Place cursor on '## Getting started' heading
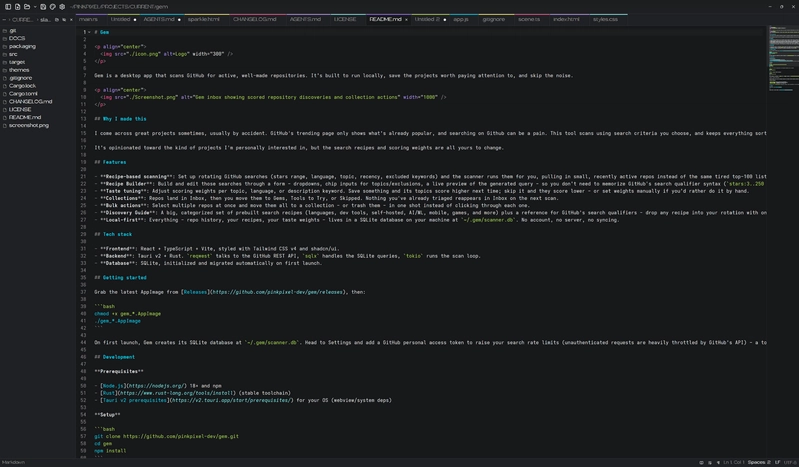799x467 pixels. coord(120,278)
